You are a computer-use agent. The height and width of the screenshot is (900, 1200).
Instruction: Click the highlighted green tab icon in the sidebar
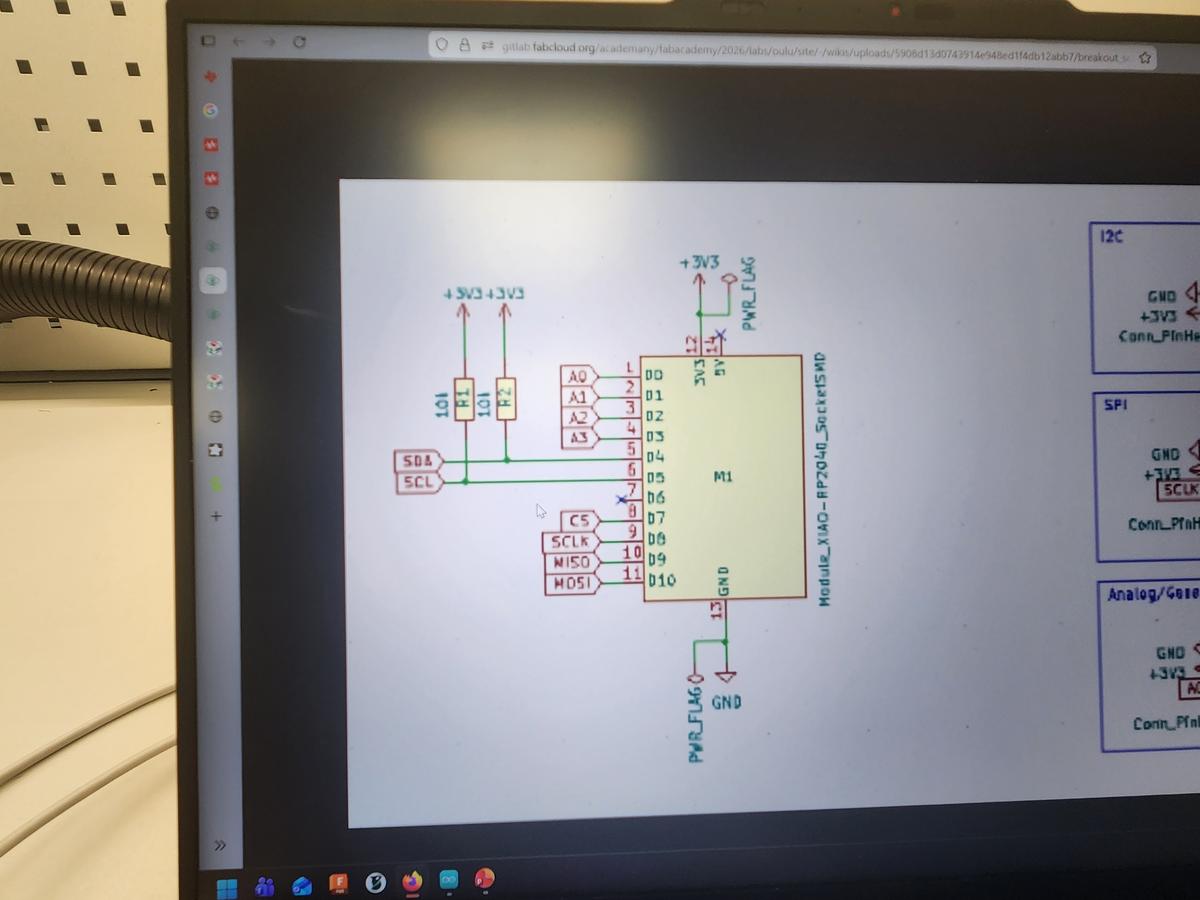coord(211,282)
